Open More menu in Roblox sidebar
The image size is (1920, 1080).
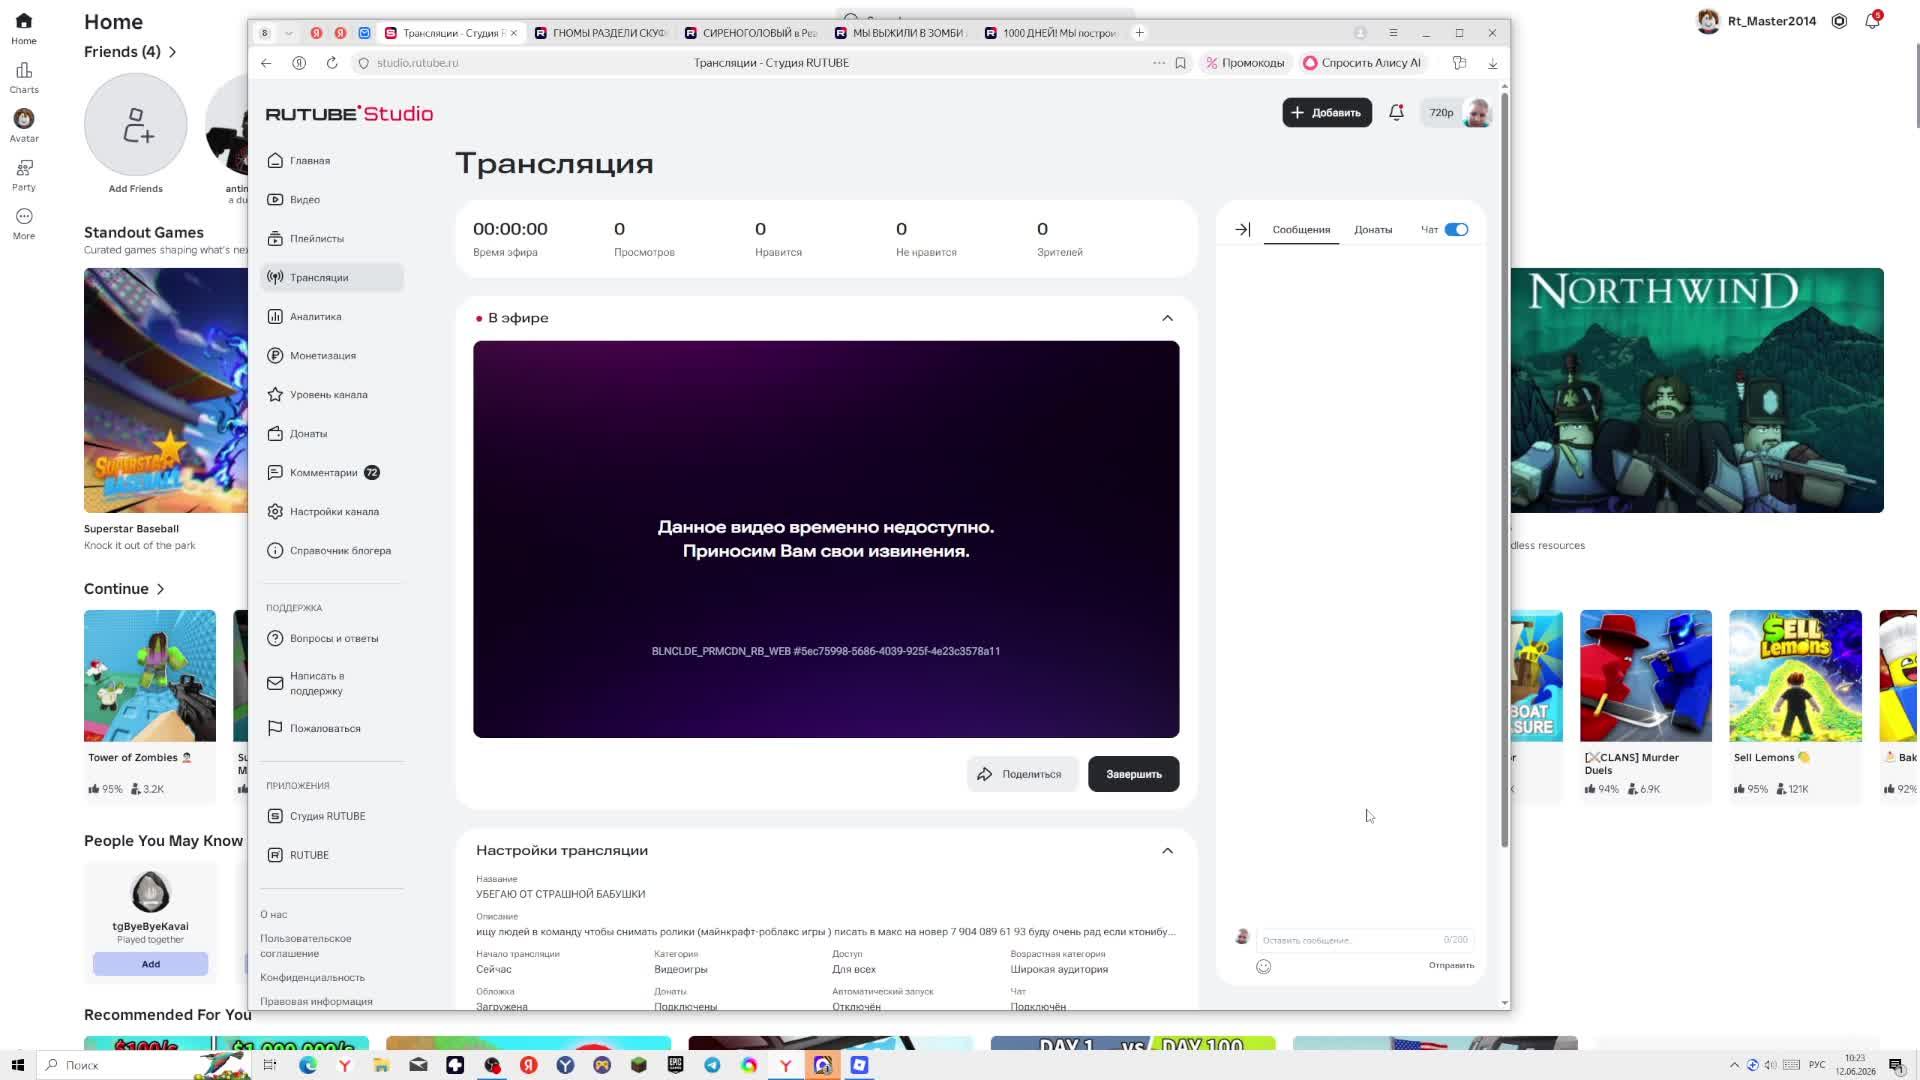click(x=24, y=224)
